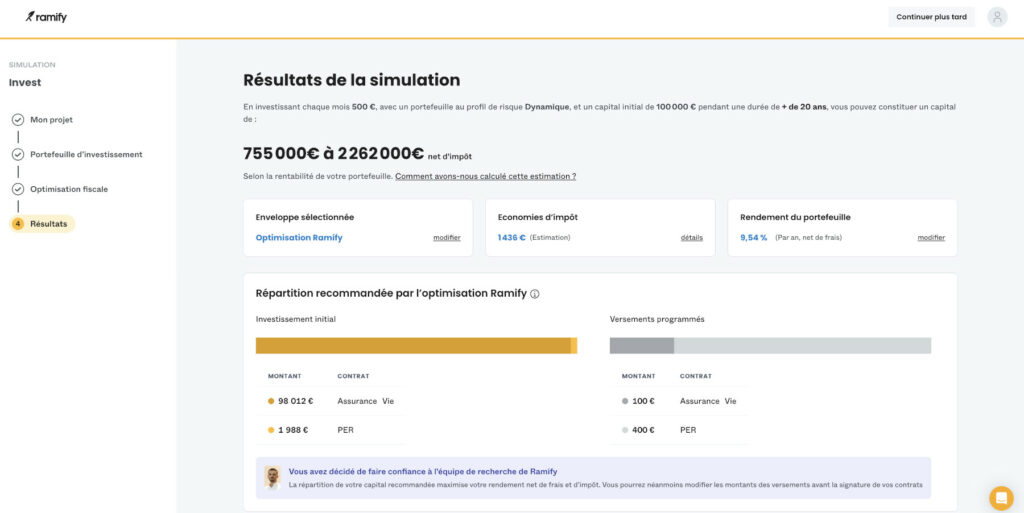Go to Mon projet step
1024x513 pixels.
point(51,120)
